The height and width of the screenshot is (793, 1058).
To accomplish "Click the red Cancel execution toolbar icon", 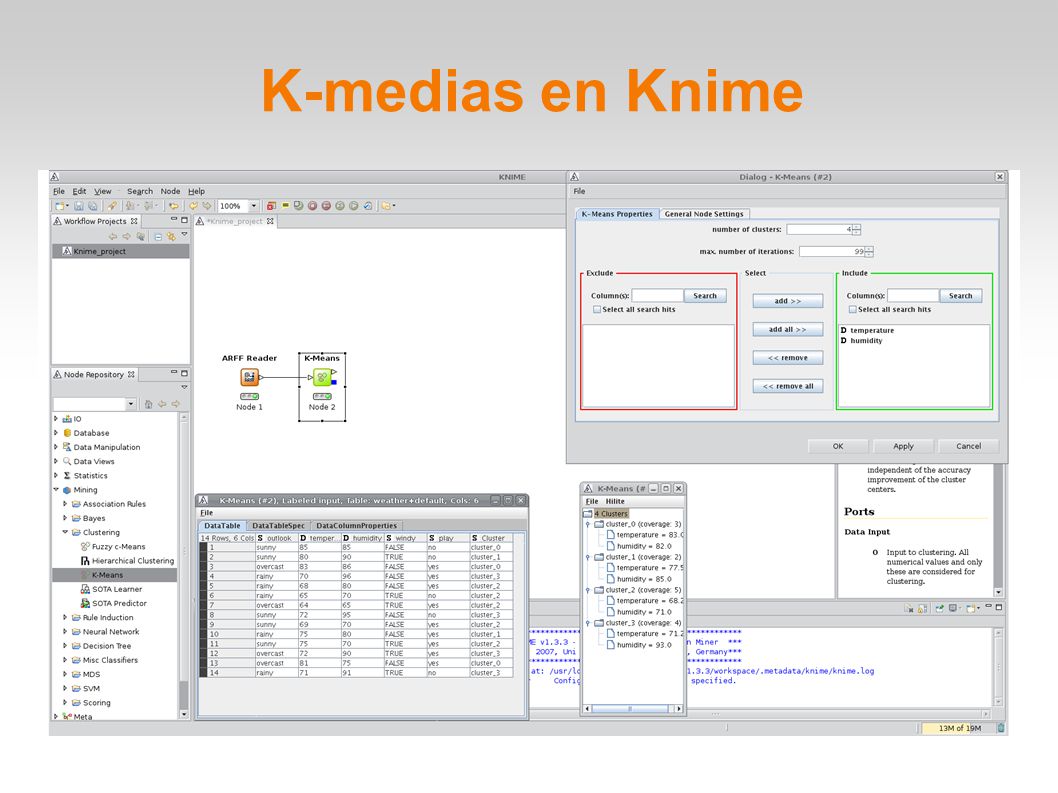I will pyautogui.click(x=312, y=206).
